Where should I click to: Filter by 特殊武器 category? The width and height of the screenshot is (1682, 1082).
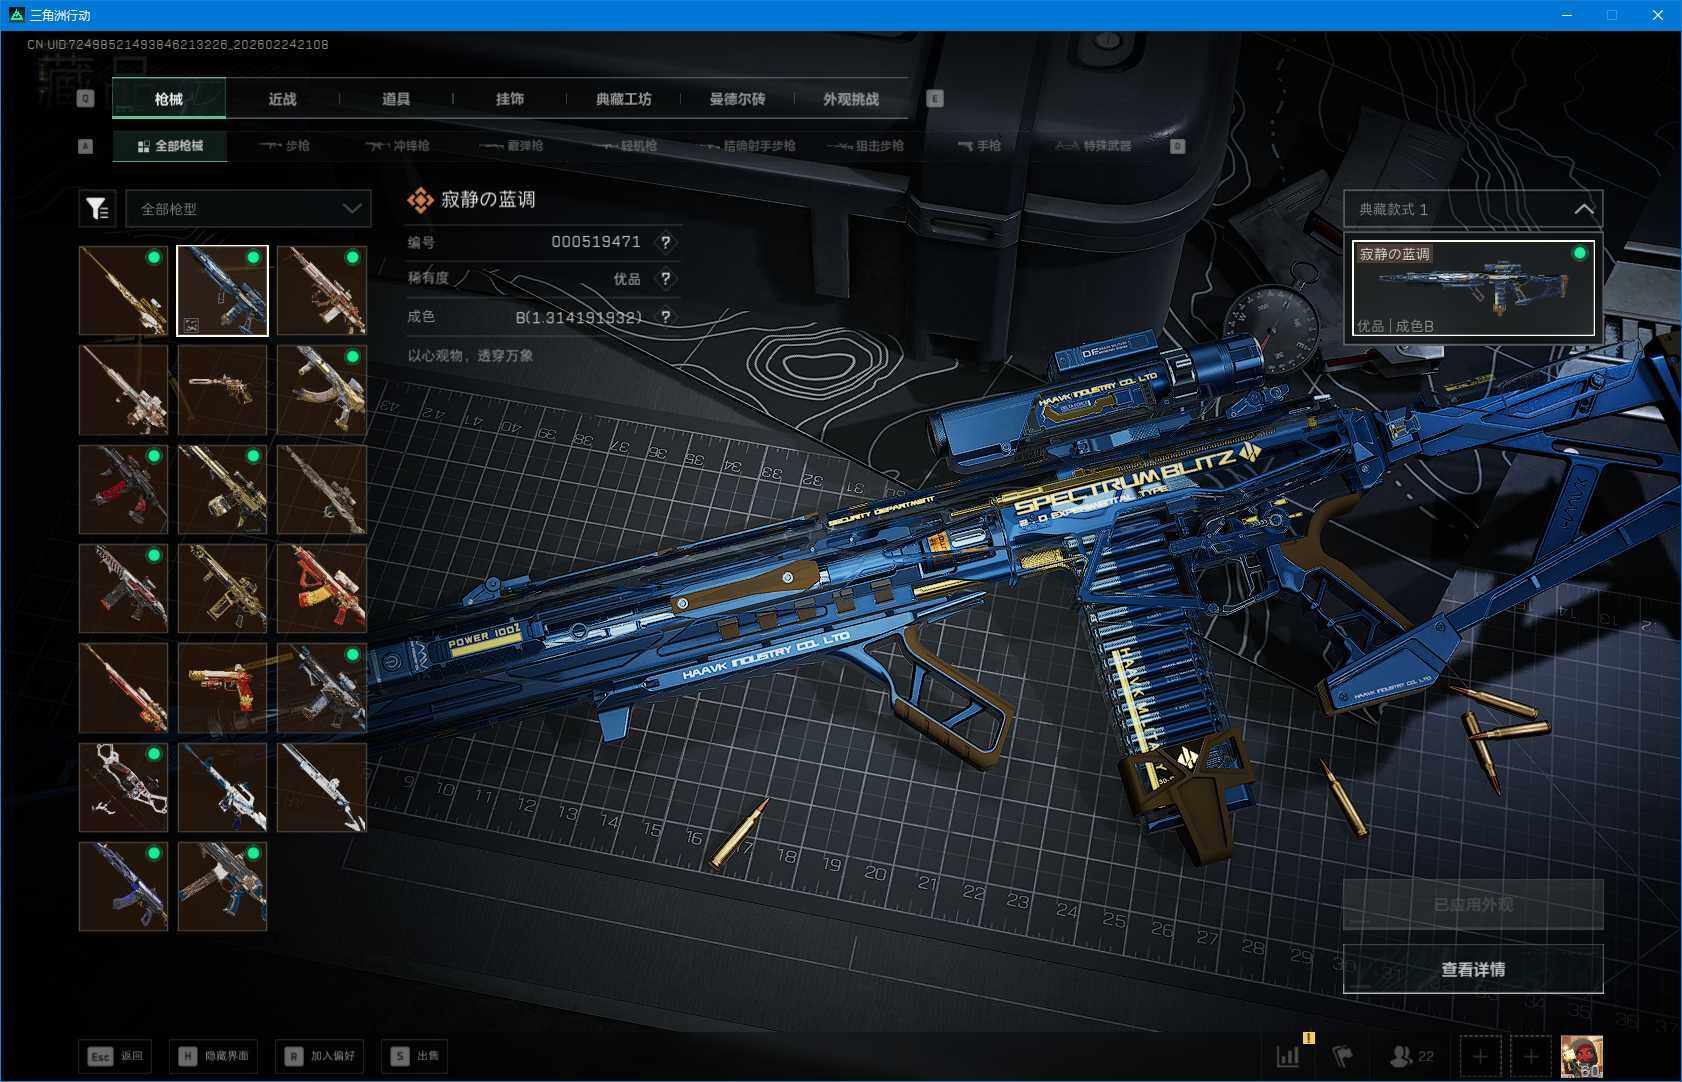(1093, 146)
